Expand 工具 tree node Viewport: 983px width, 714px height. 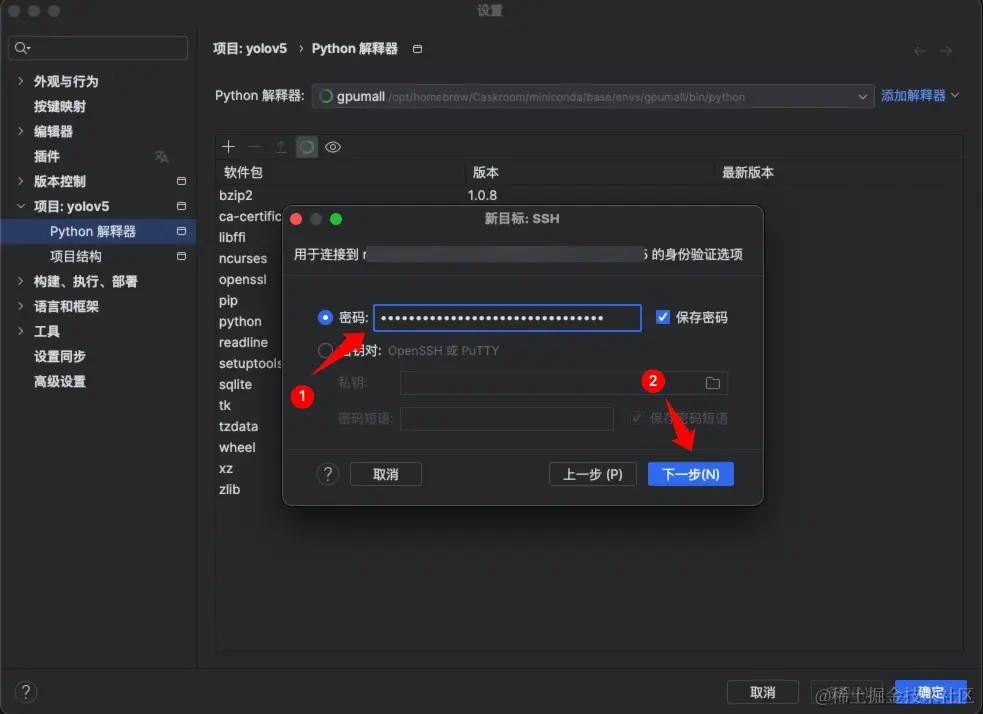pyautogui.click(x=21, y=331)
